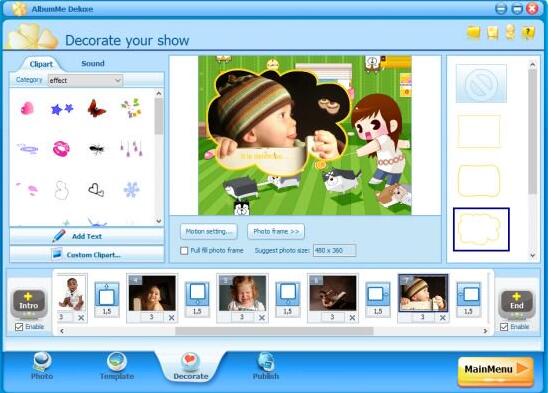Toggle the Intro Enable checkbox
551x393 pixels.
(19, 327)
